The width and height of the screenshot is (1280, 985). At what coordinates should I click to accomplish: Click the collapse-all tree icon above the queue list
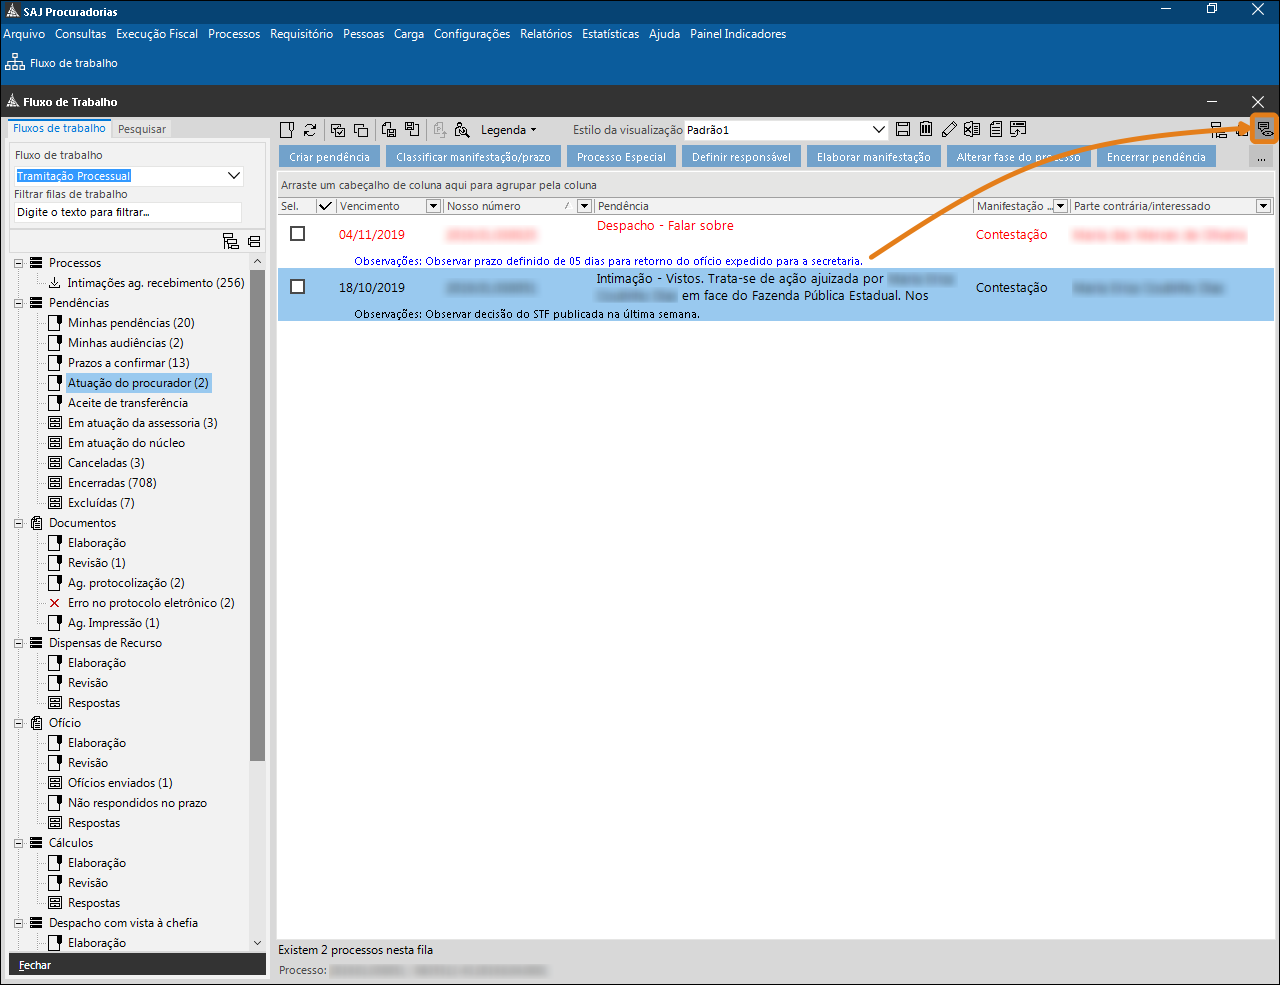tap(254, 241)
